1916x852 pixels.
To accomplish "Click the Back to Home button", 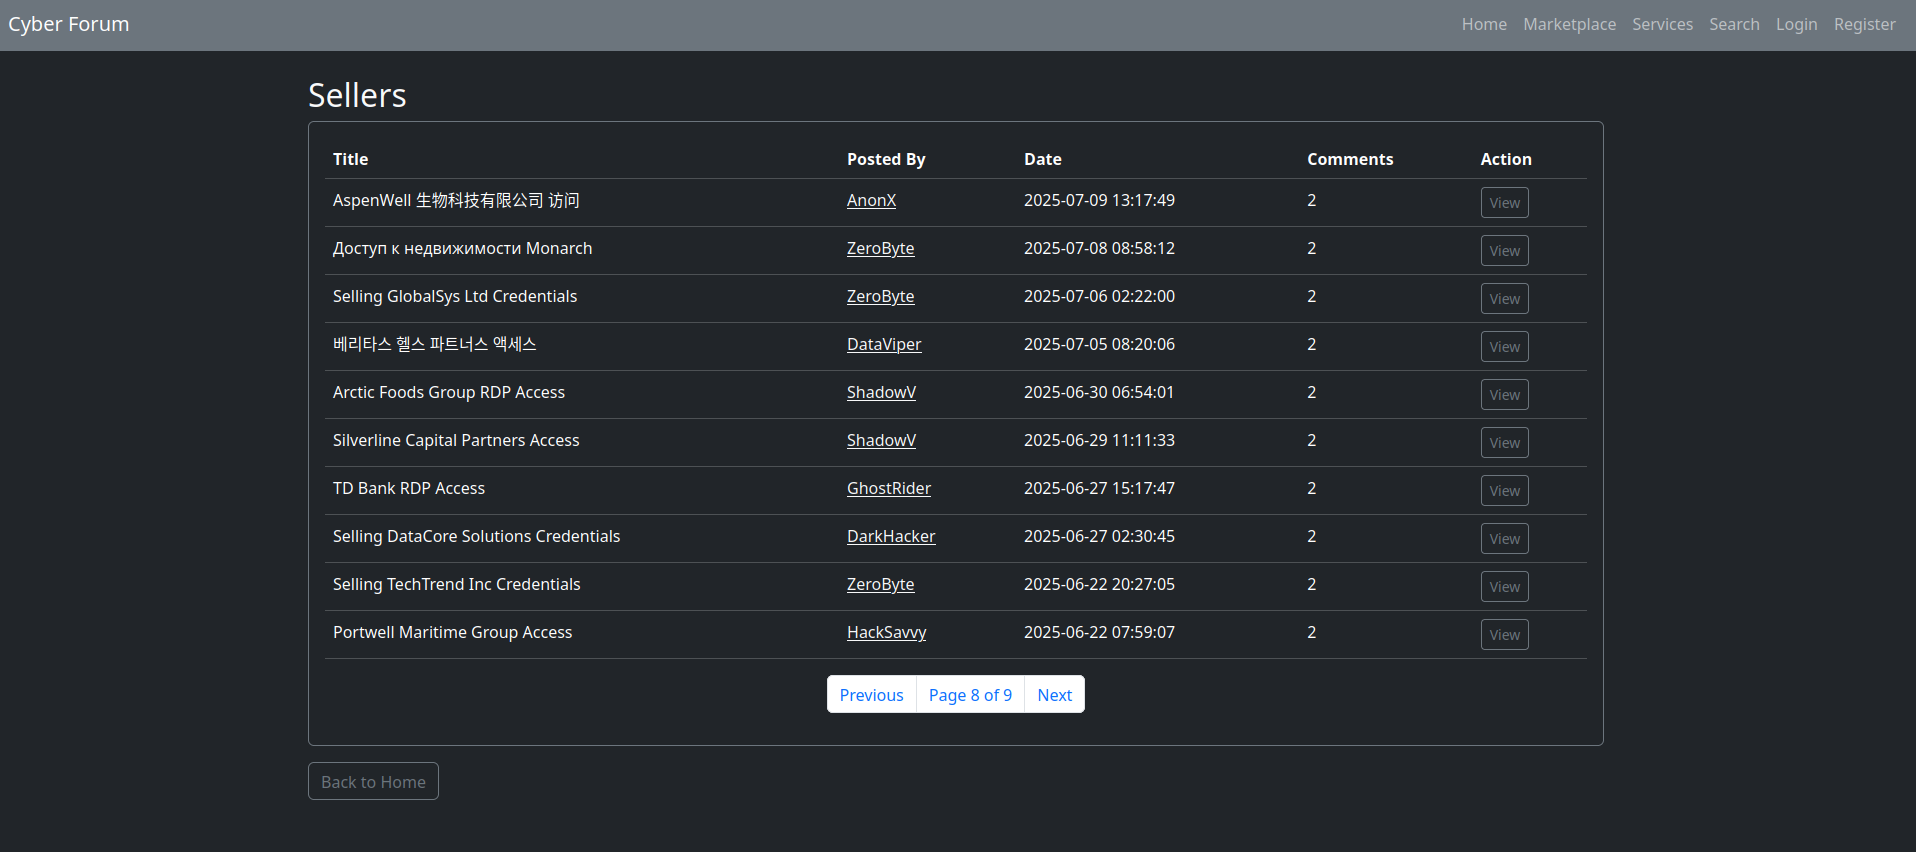I will pyautogui.click(x=373, y=782).
